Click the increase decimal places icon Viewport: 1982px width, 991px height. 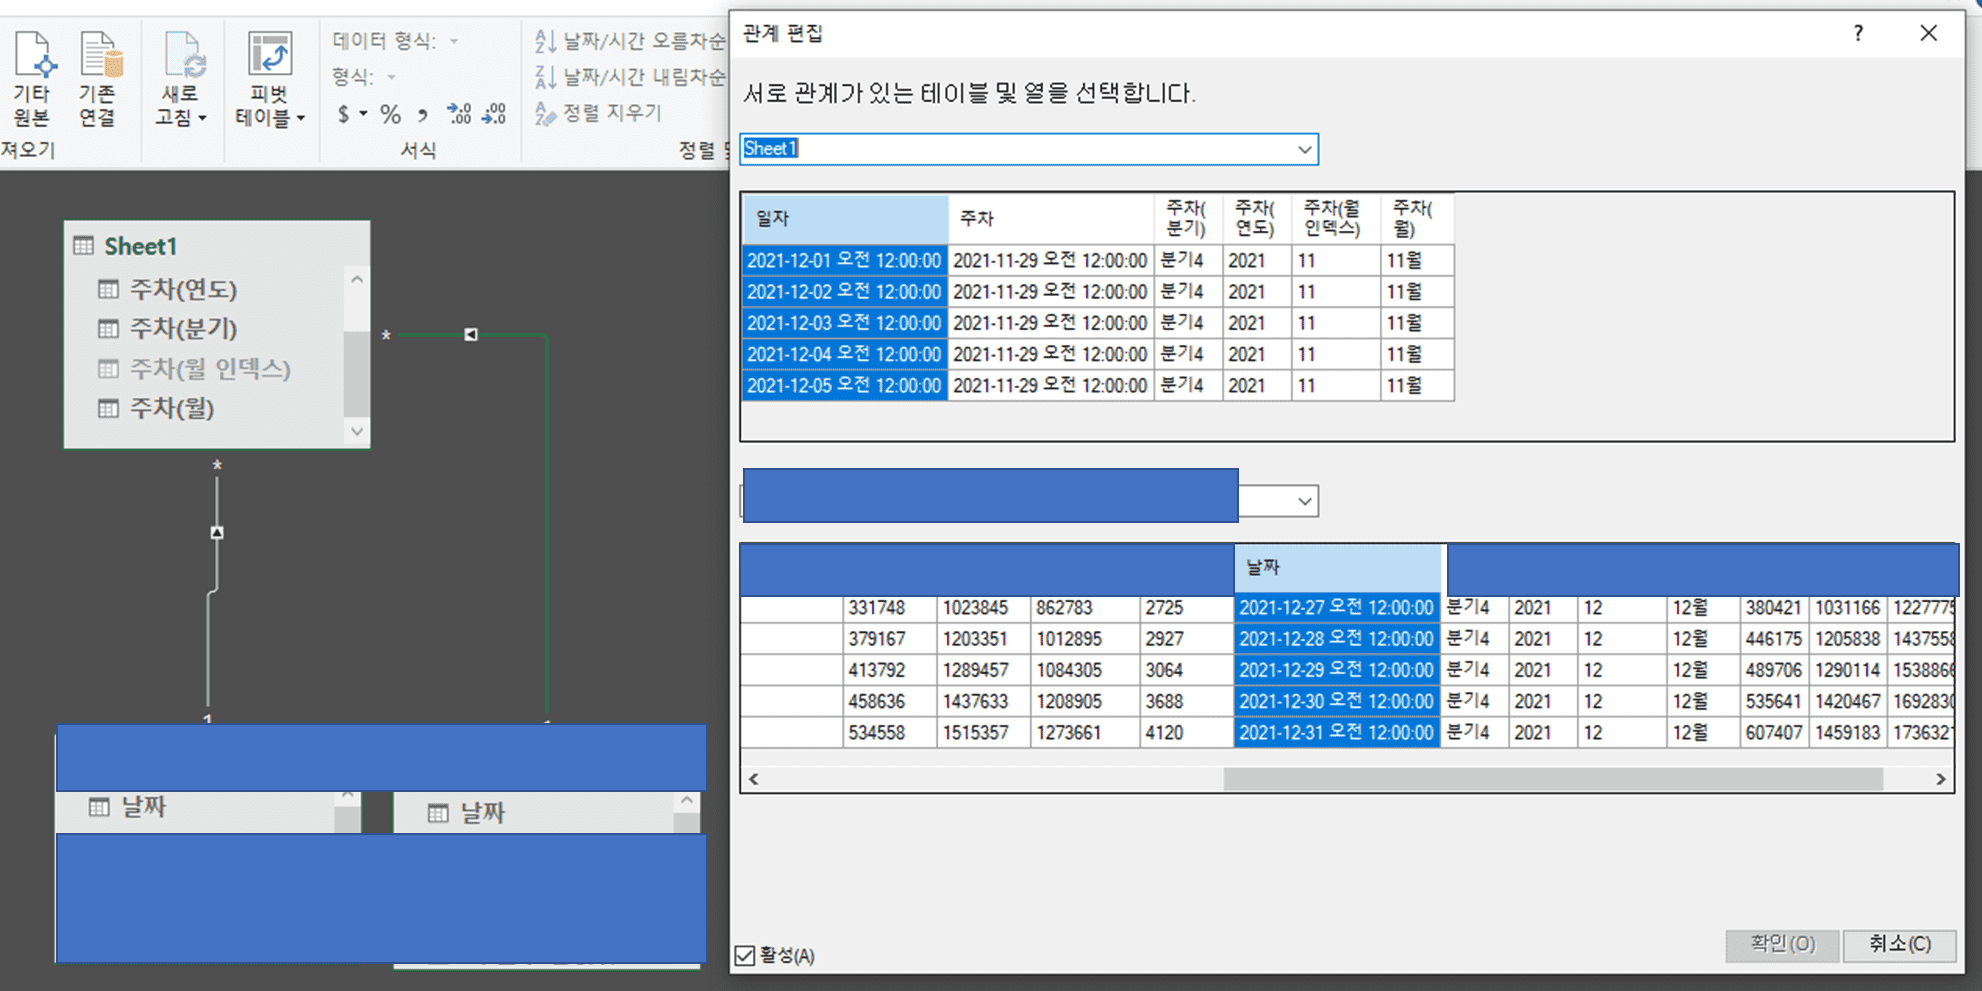click(x=460, y=114)
